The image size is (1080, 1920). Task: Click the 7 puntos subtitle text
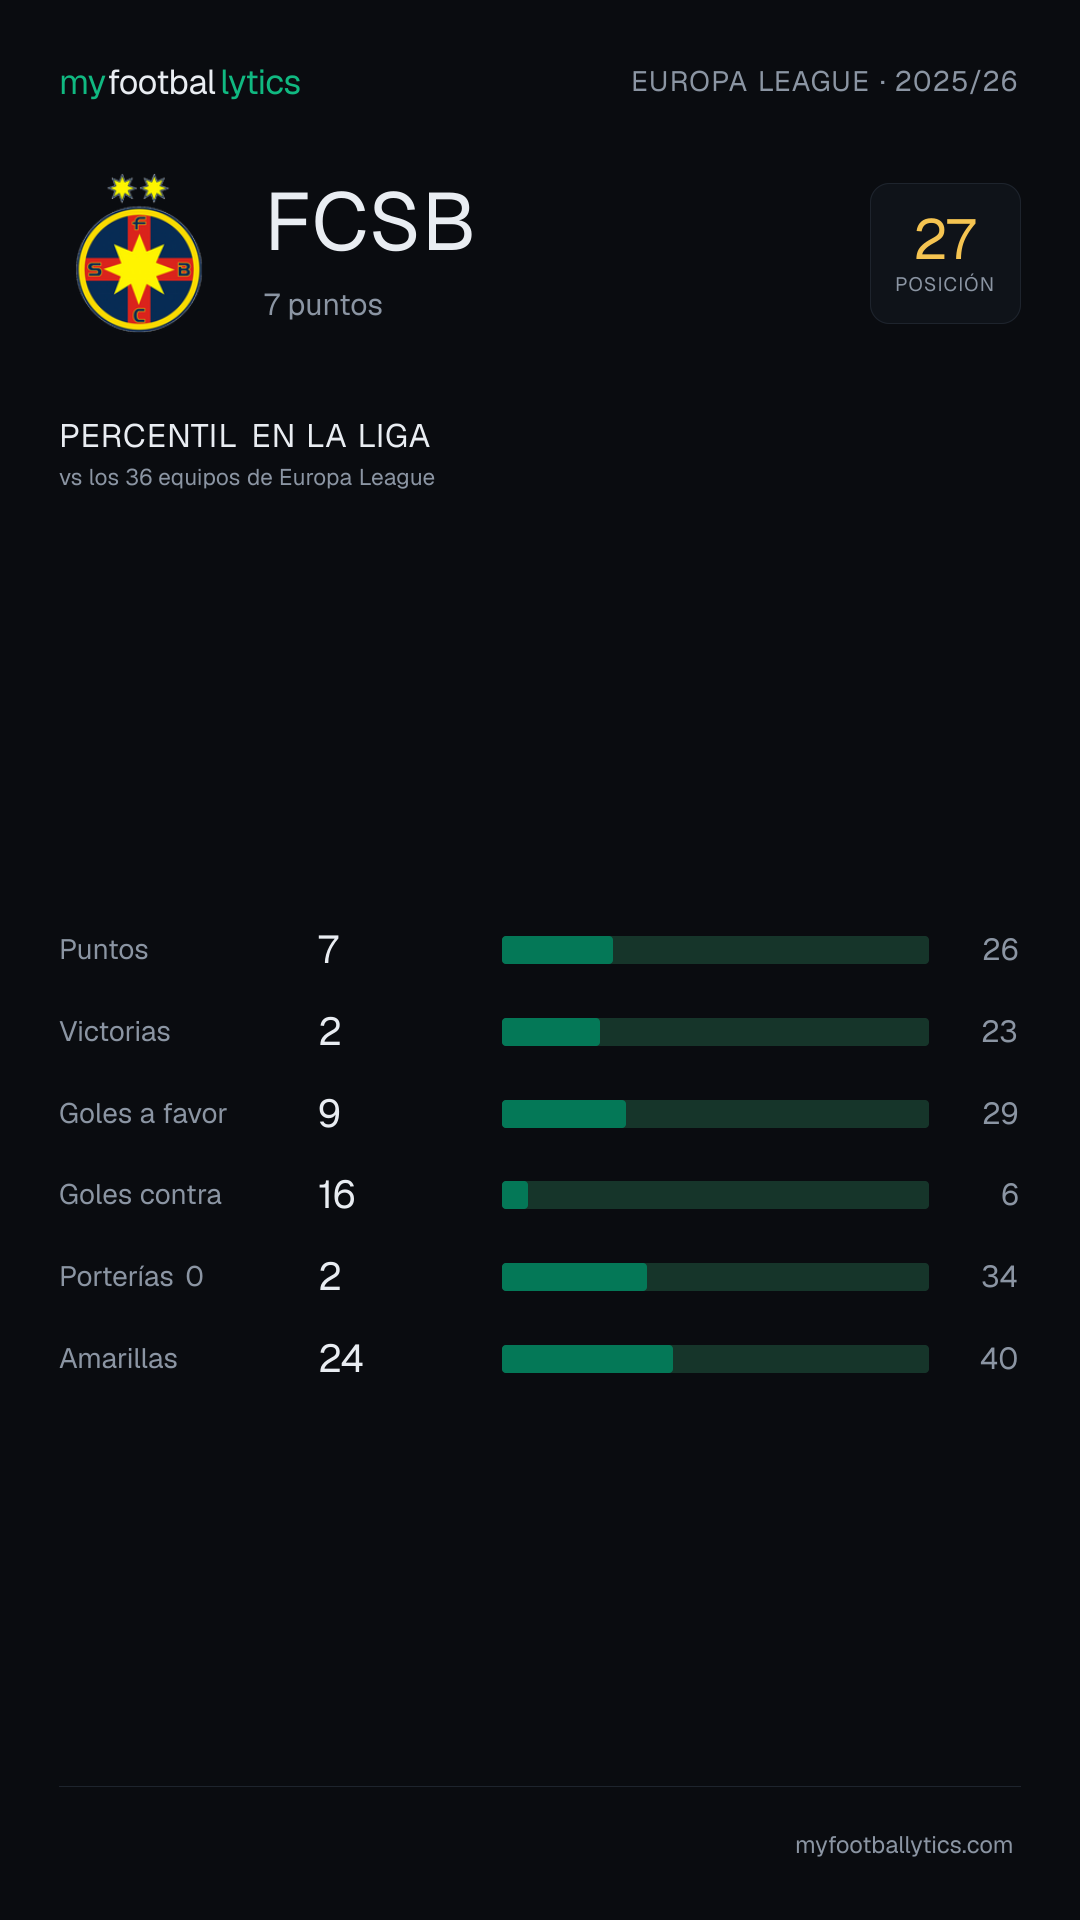(x=323, y=305)
